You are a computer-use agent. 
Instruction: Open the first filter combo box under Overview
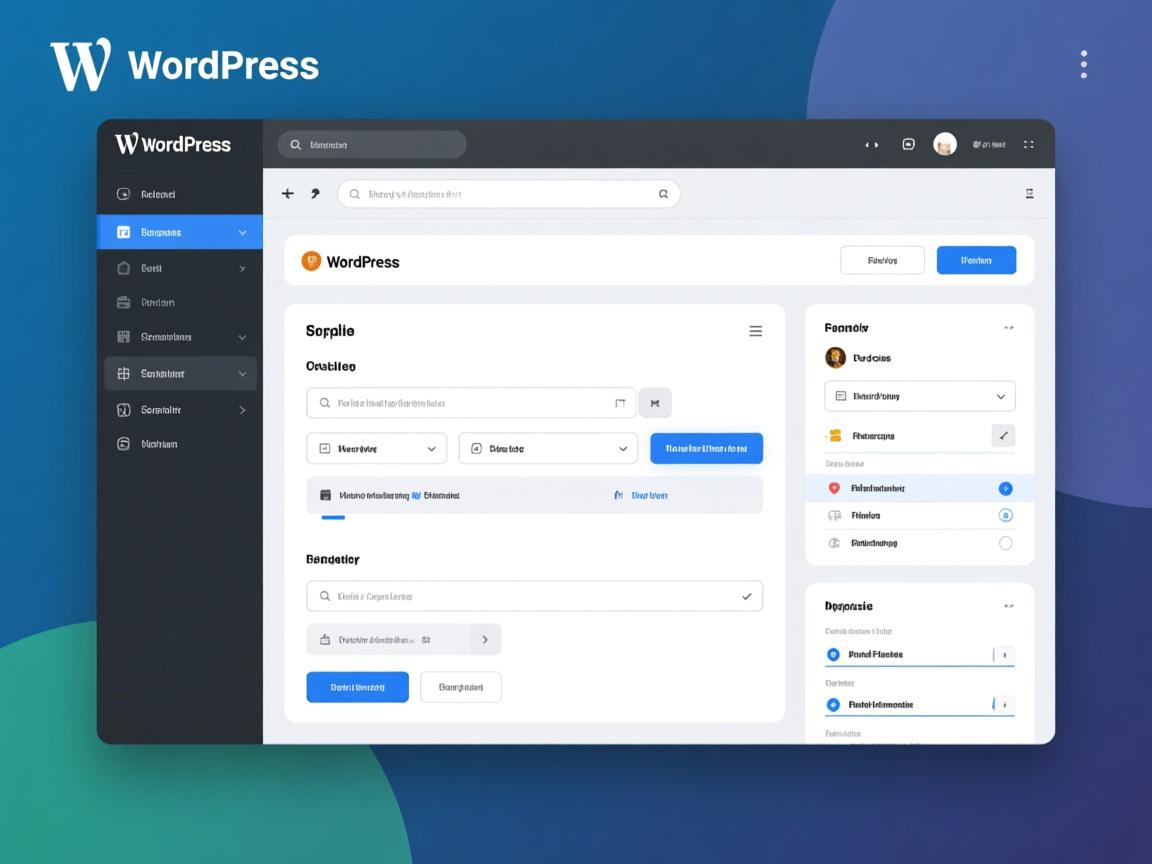pyautogui.click(x=376, y=448)
